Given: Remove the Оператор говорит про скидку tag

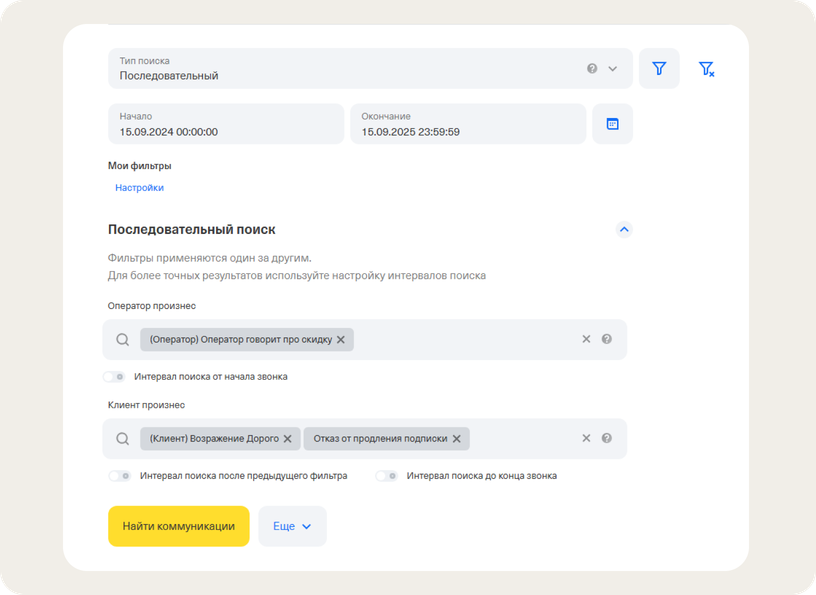Looking at the screenshot, I should (x=341, y=340).
